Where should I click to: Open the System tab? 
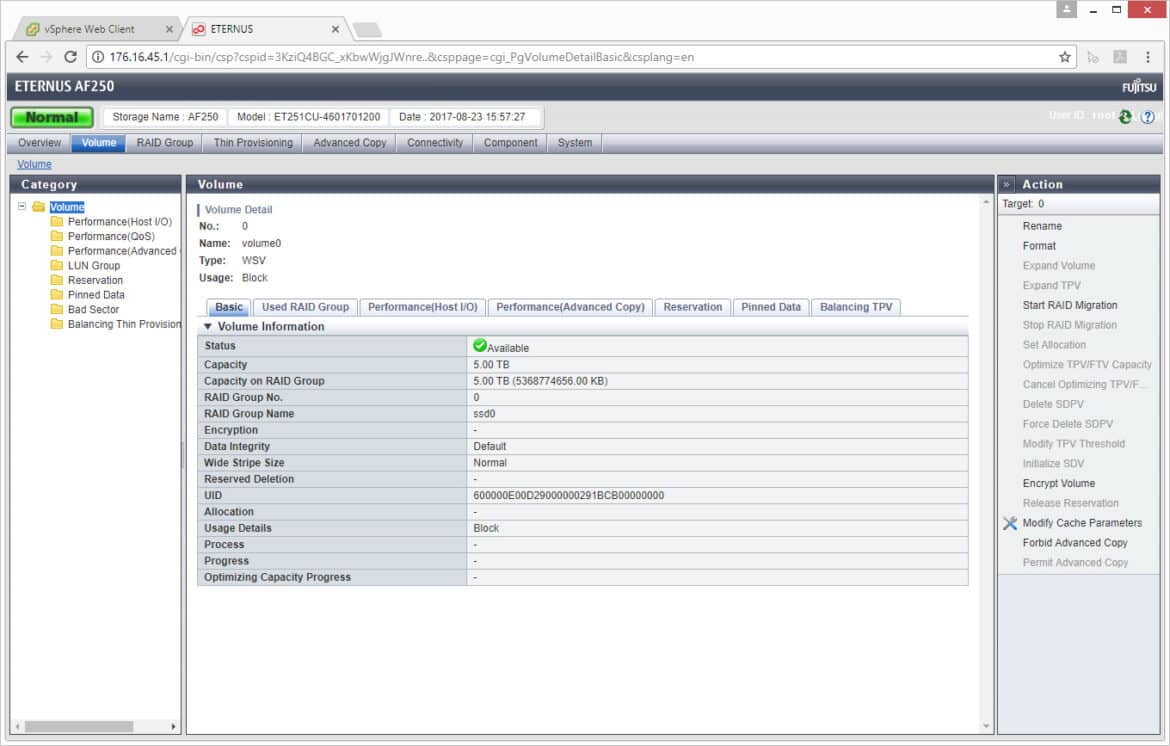pyautogui.click(x=575, y=142)
